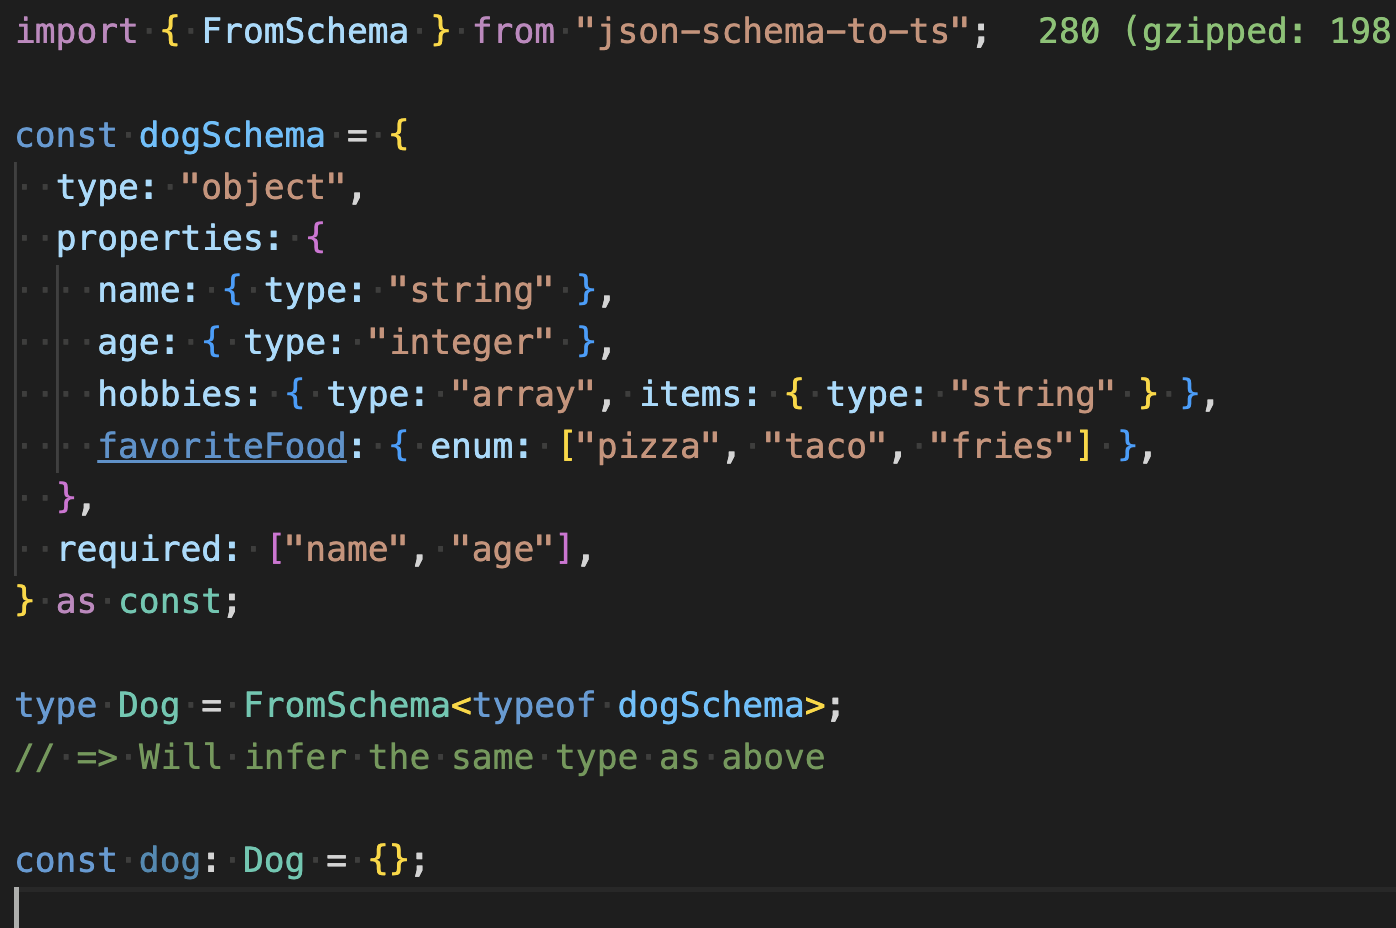Click the opening brace after dogSchema =
Screen dimensions: 1396x928
tap(398, 135)
